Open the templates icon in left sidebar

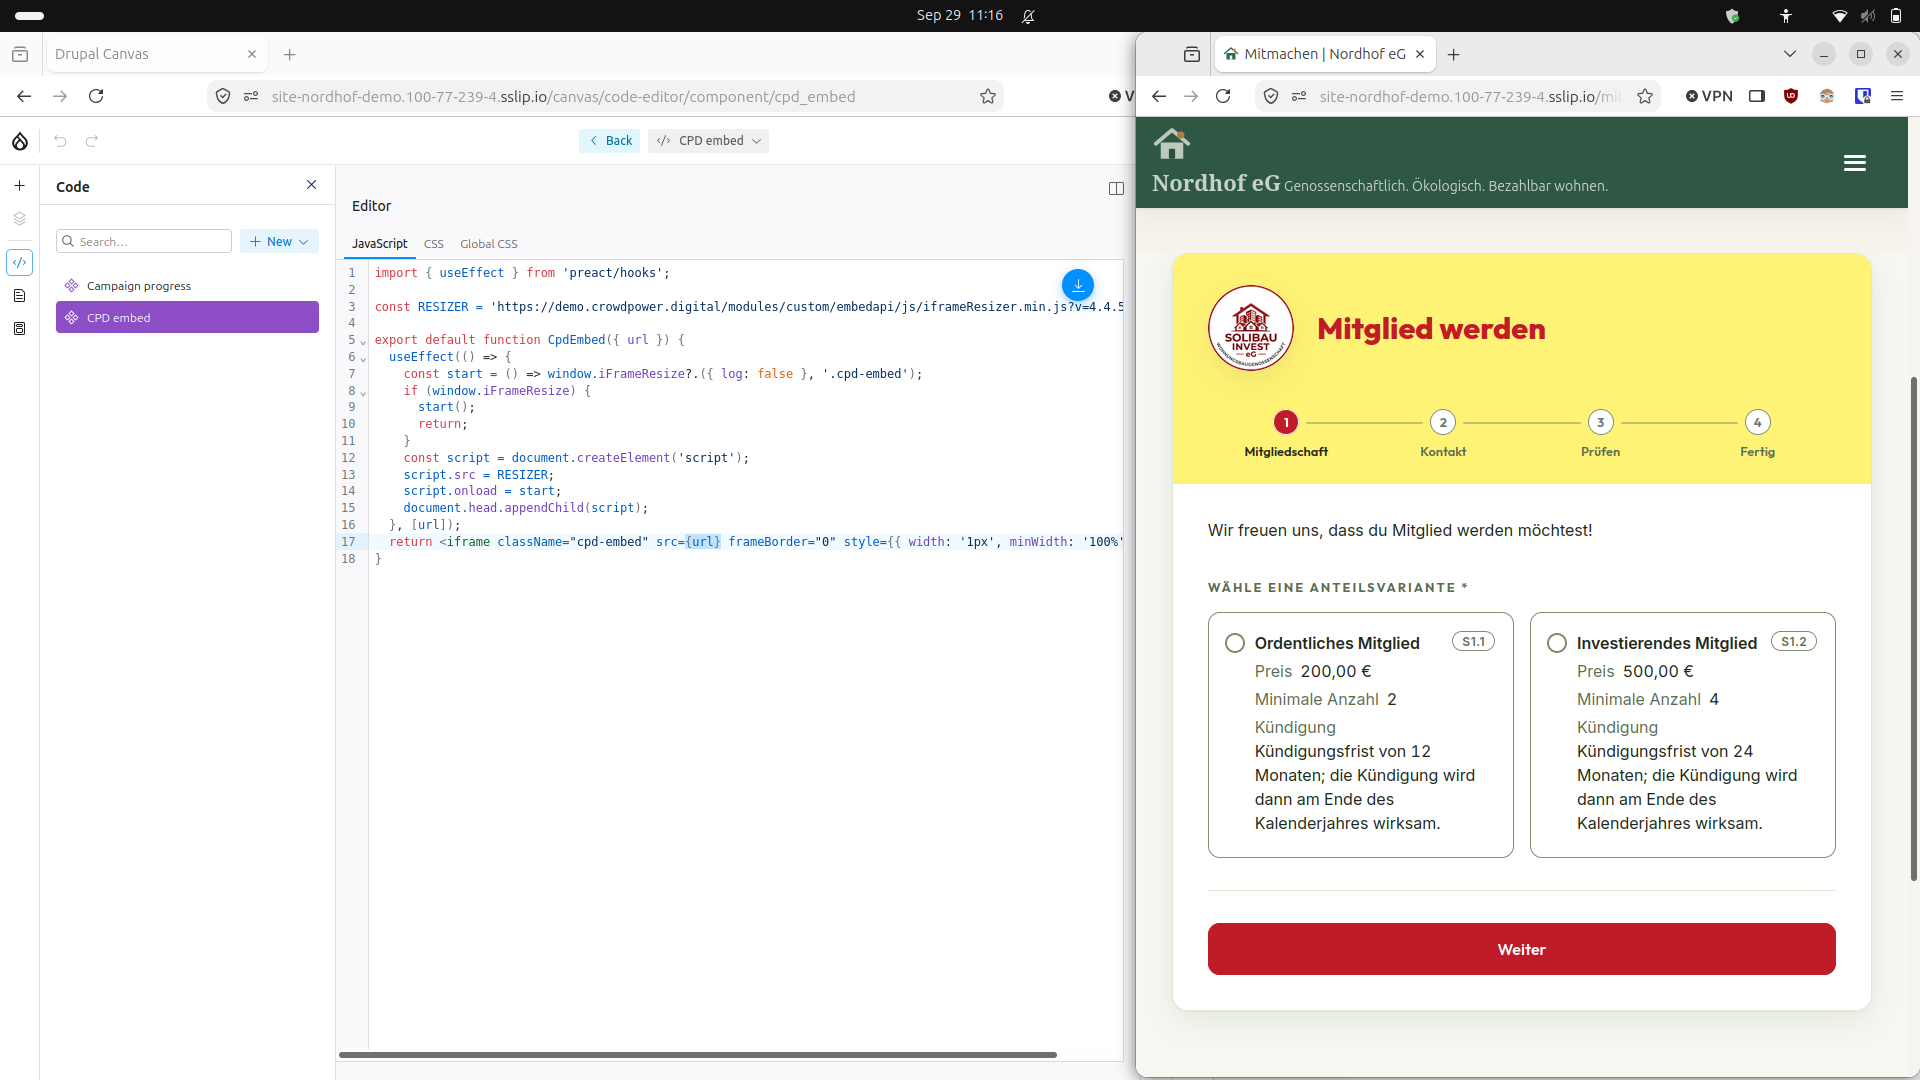tap(19, 329)
